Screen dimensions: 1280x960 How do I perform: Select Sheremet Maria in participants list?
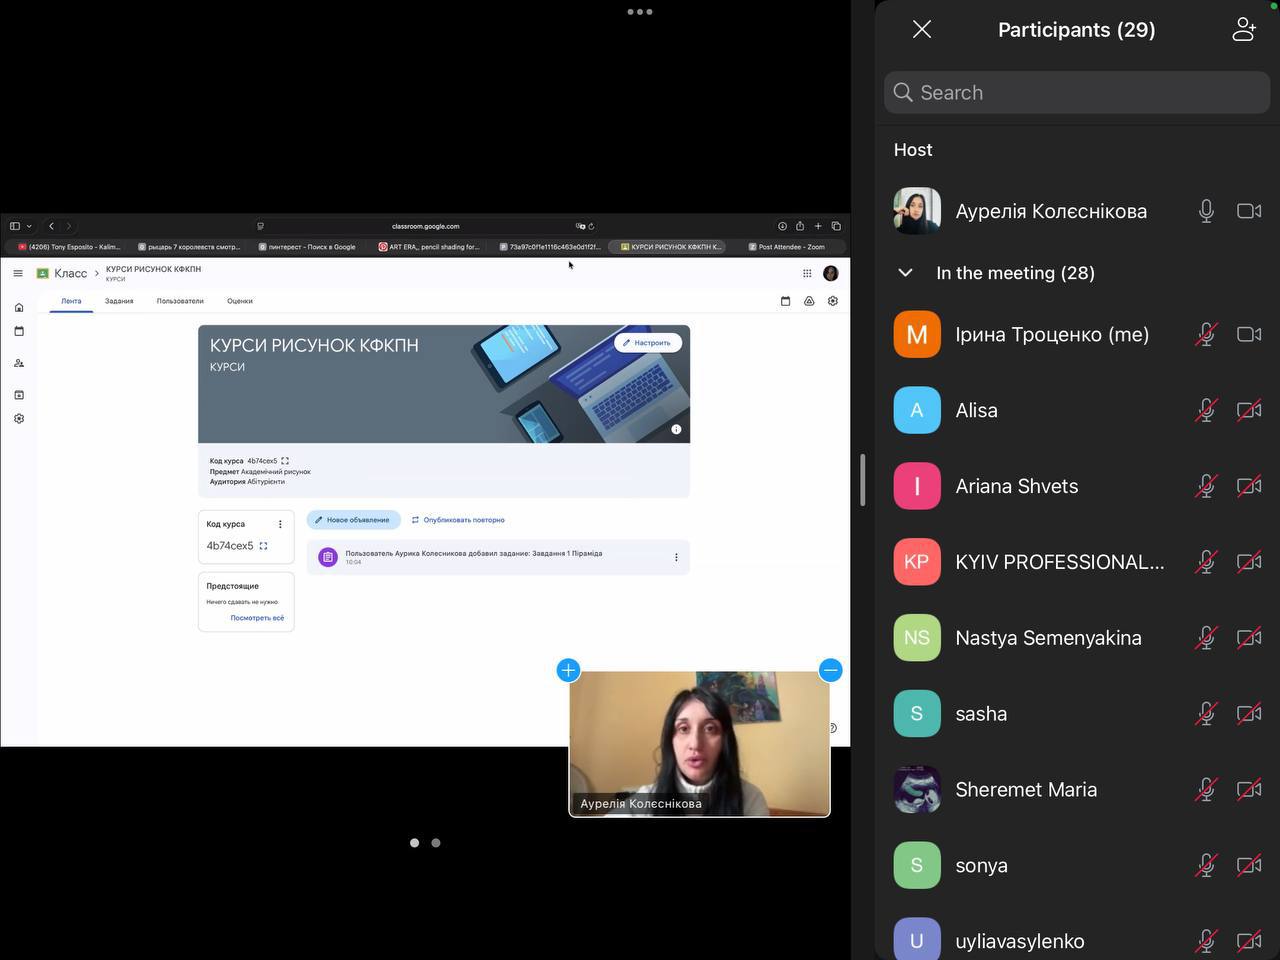coord(1026,790)
